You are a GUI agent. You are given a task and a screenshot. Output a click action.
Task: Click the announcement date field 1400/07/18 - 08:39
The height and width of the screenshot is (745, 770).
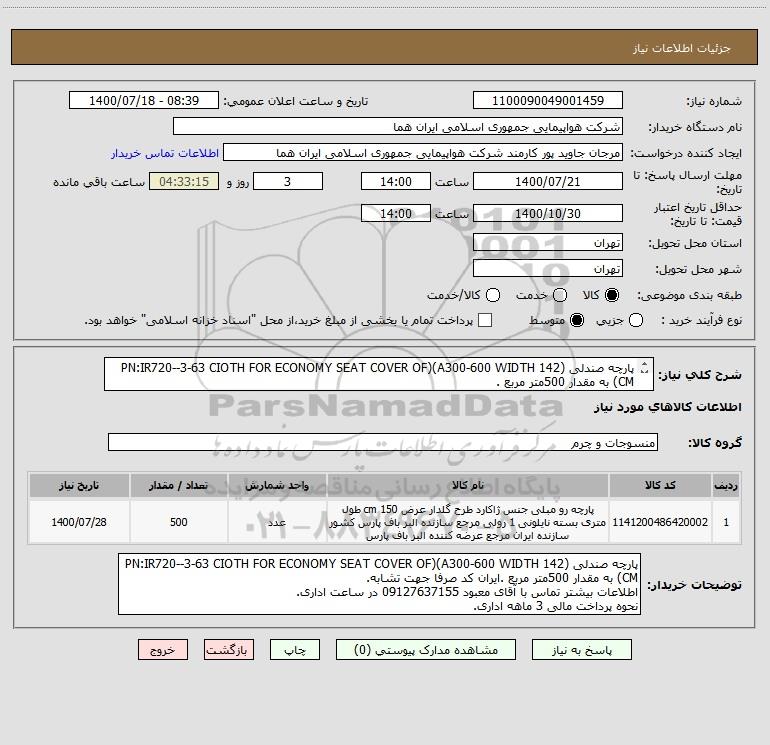pyautogui.click(x=144, y=100)
